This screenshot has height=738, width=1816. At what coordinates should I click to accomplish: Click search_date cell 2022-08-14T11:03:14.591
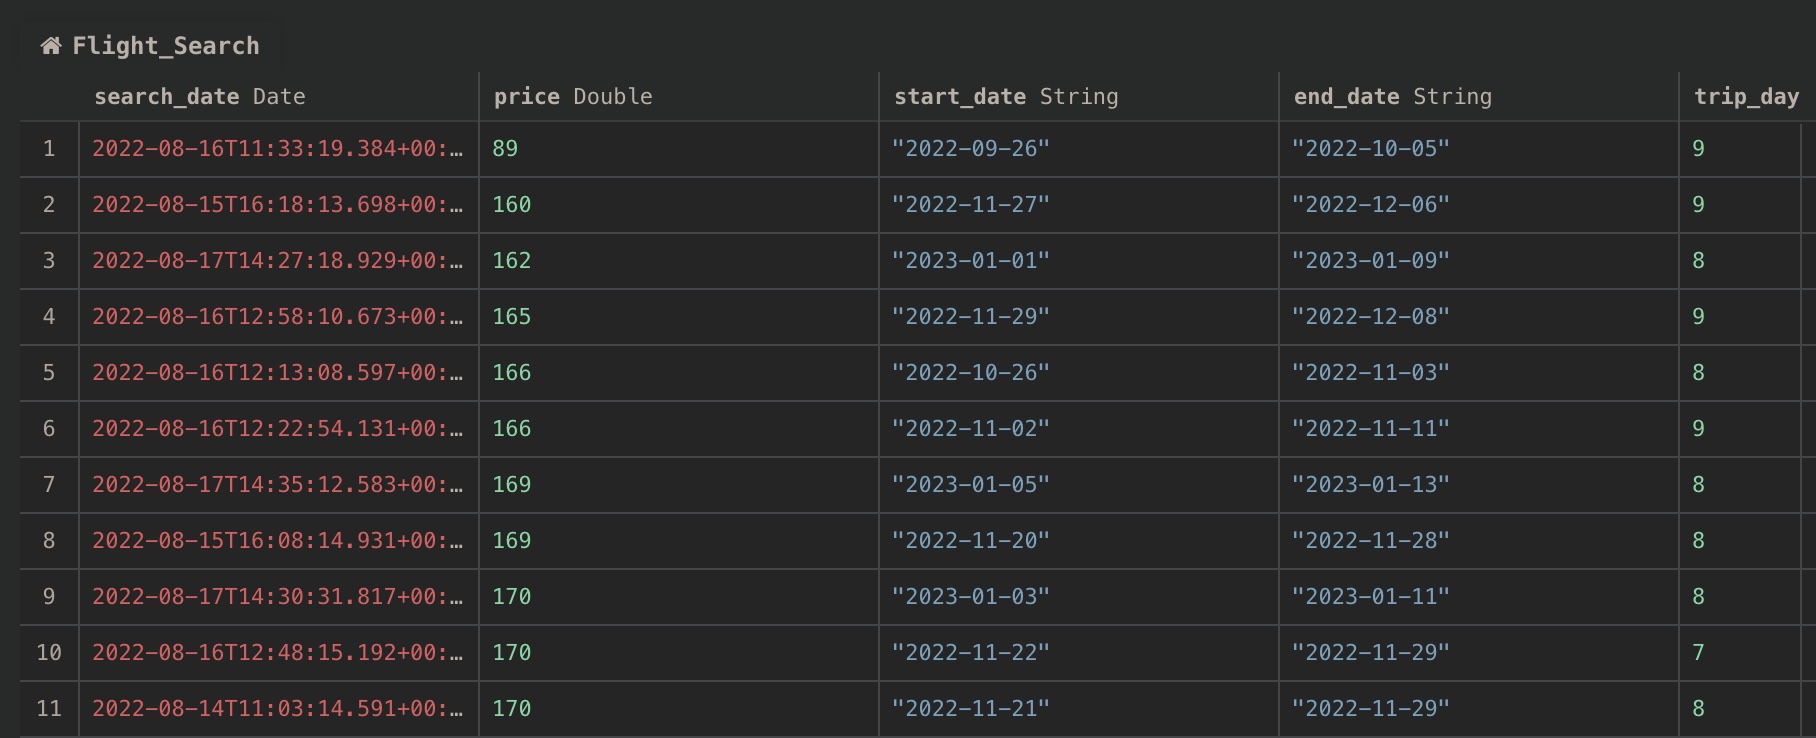pyautogui.click(x=277, y=709)
